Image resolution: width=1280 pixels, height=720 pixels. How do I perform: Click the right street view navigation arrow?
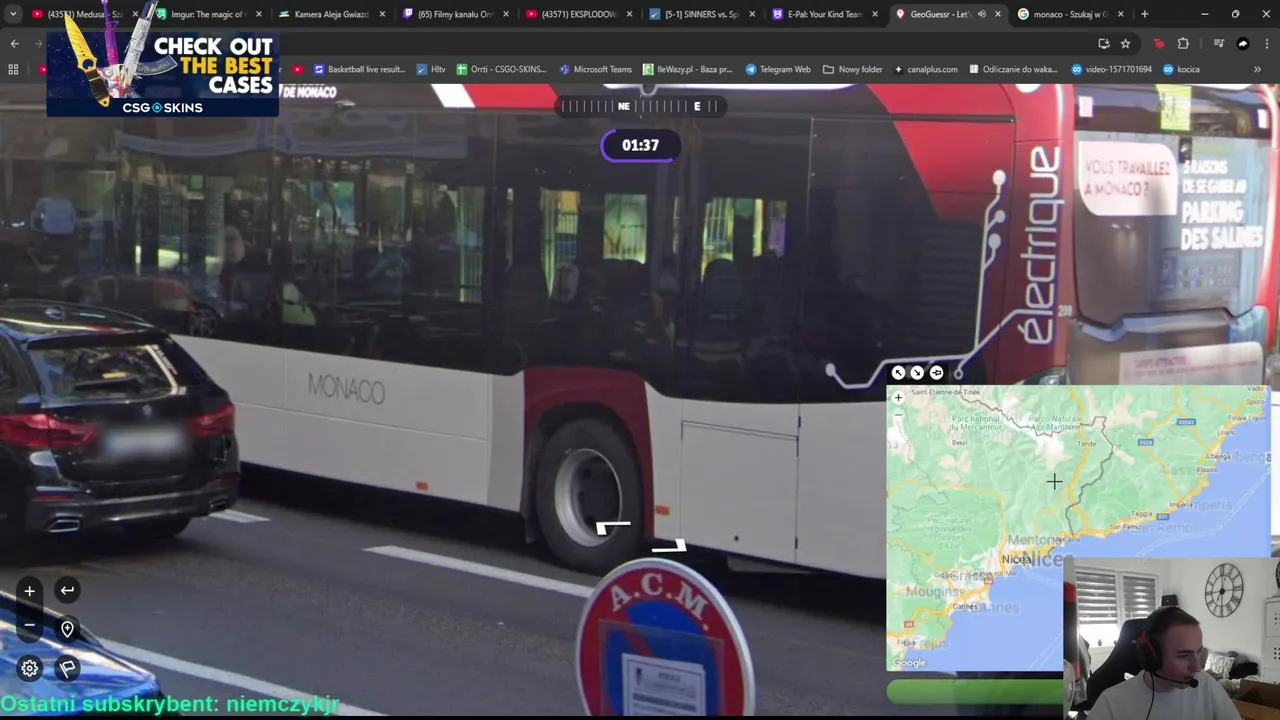click(x=671, y=546)
